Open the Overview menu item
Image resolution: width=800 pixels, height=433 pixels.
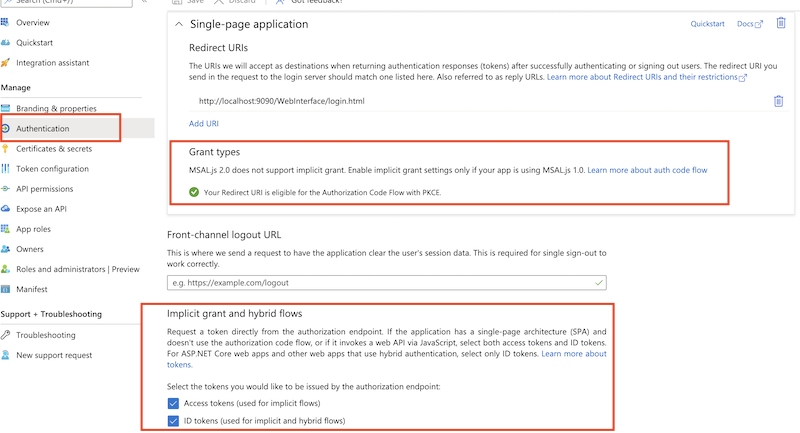coord(33,22)
